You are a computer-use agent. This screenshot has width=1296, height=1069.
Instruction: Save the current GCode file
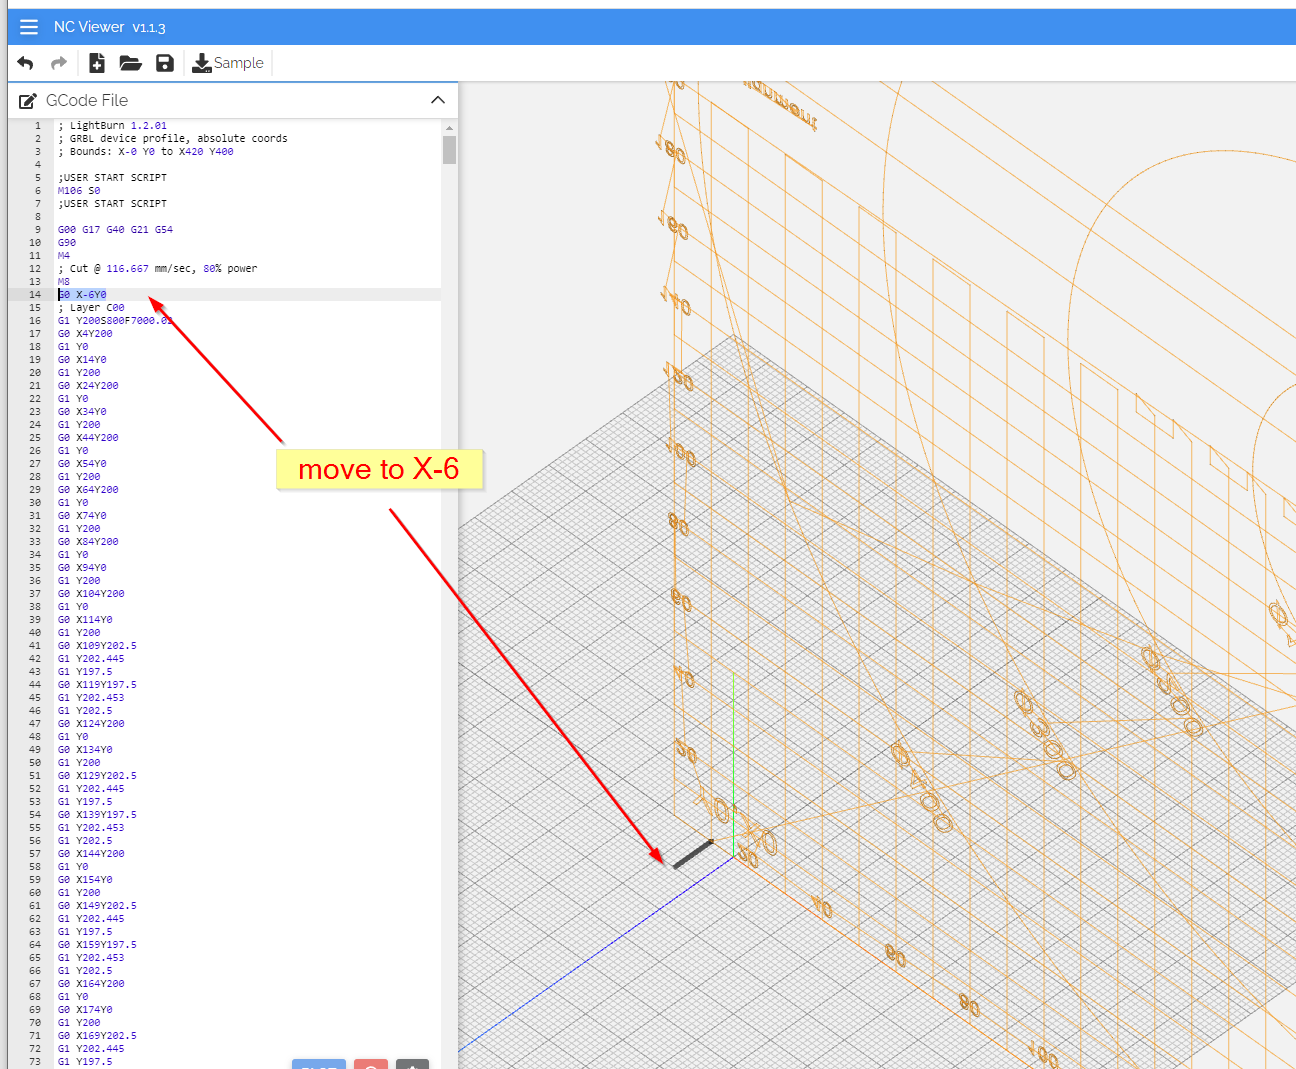coord(164,62)
